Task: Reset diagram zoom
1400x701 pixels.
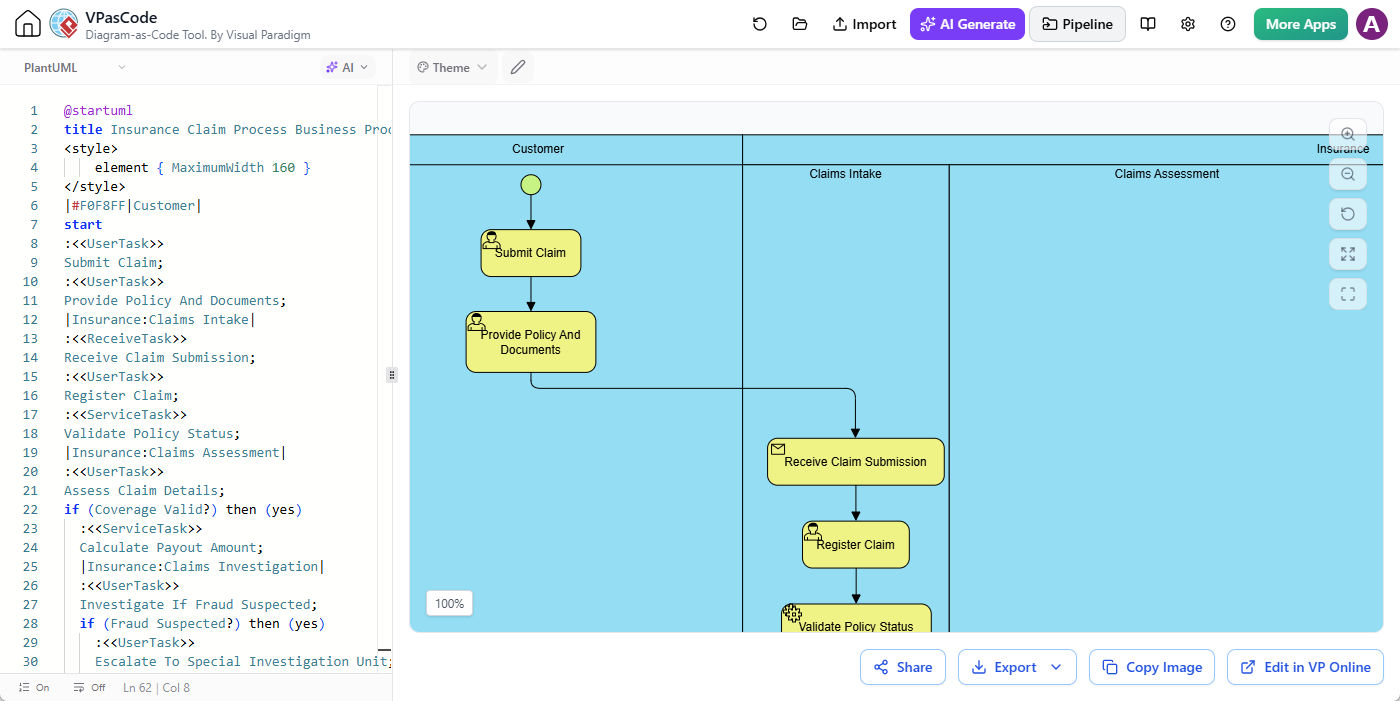Action: tap(1347, 214)
